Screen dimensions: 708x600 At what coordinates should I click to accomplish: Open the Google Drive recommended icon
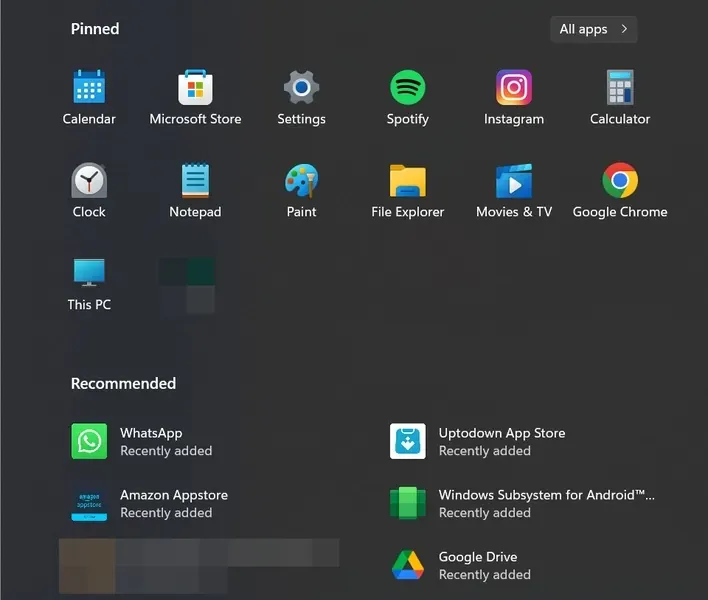coord(407,565)
